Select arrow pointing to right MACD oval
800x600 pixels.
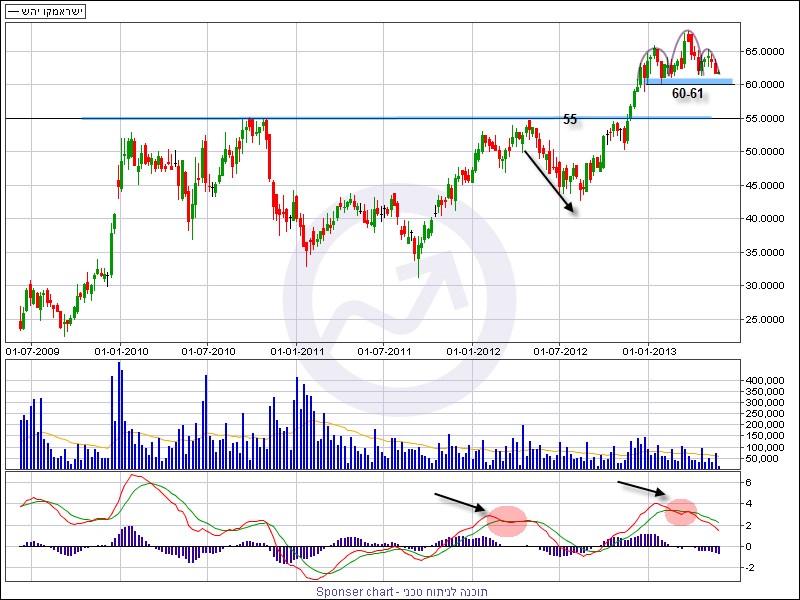(641, 487)
